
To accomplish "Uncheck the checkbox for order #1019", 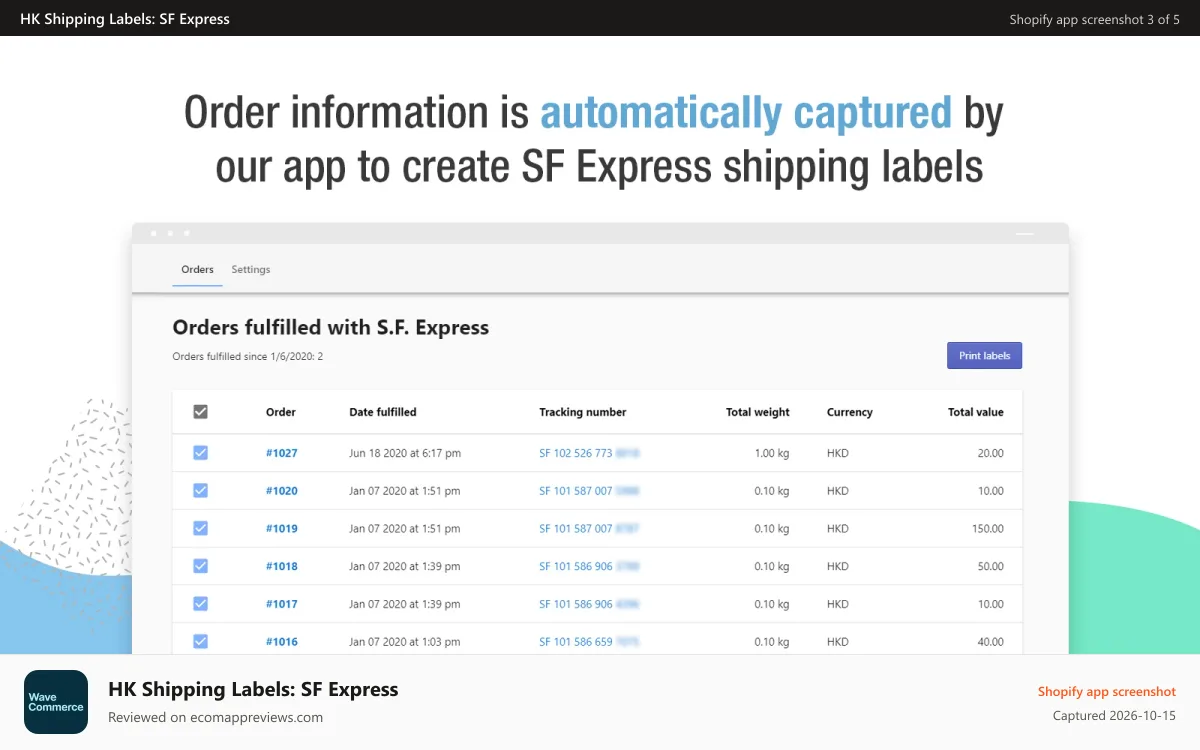I will pos(200,529).
